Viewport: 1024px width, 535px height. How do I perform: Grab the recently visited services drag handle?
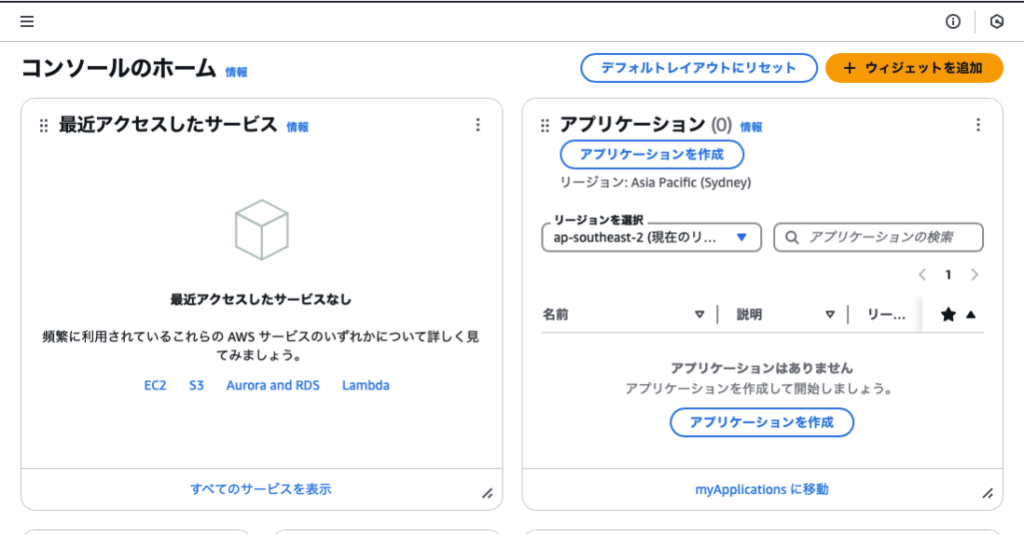tap(44, 126)
